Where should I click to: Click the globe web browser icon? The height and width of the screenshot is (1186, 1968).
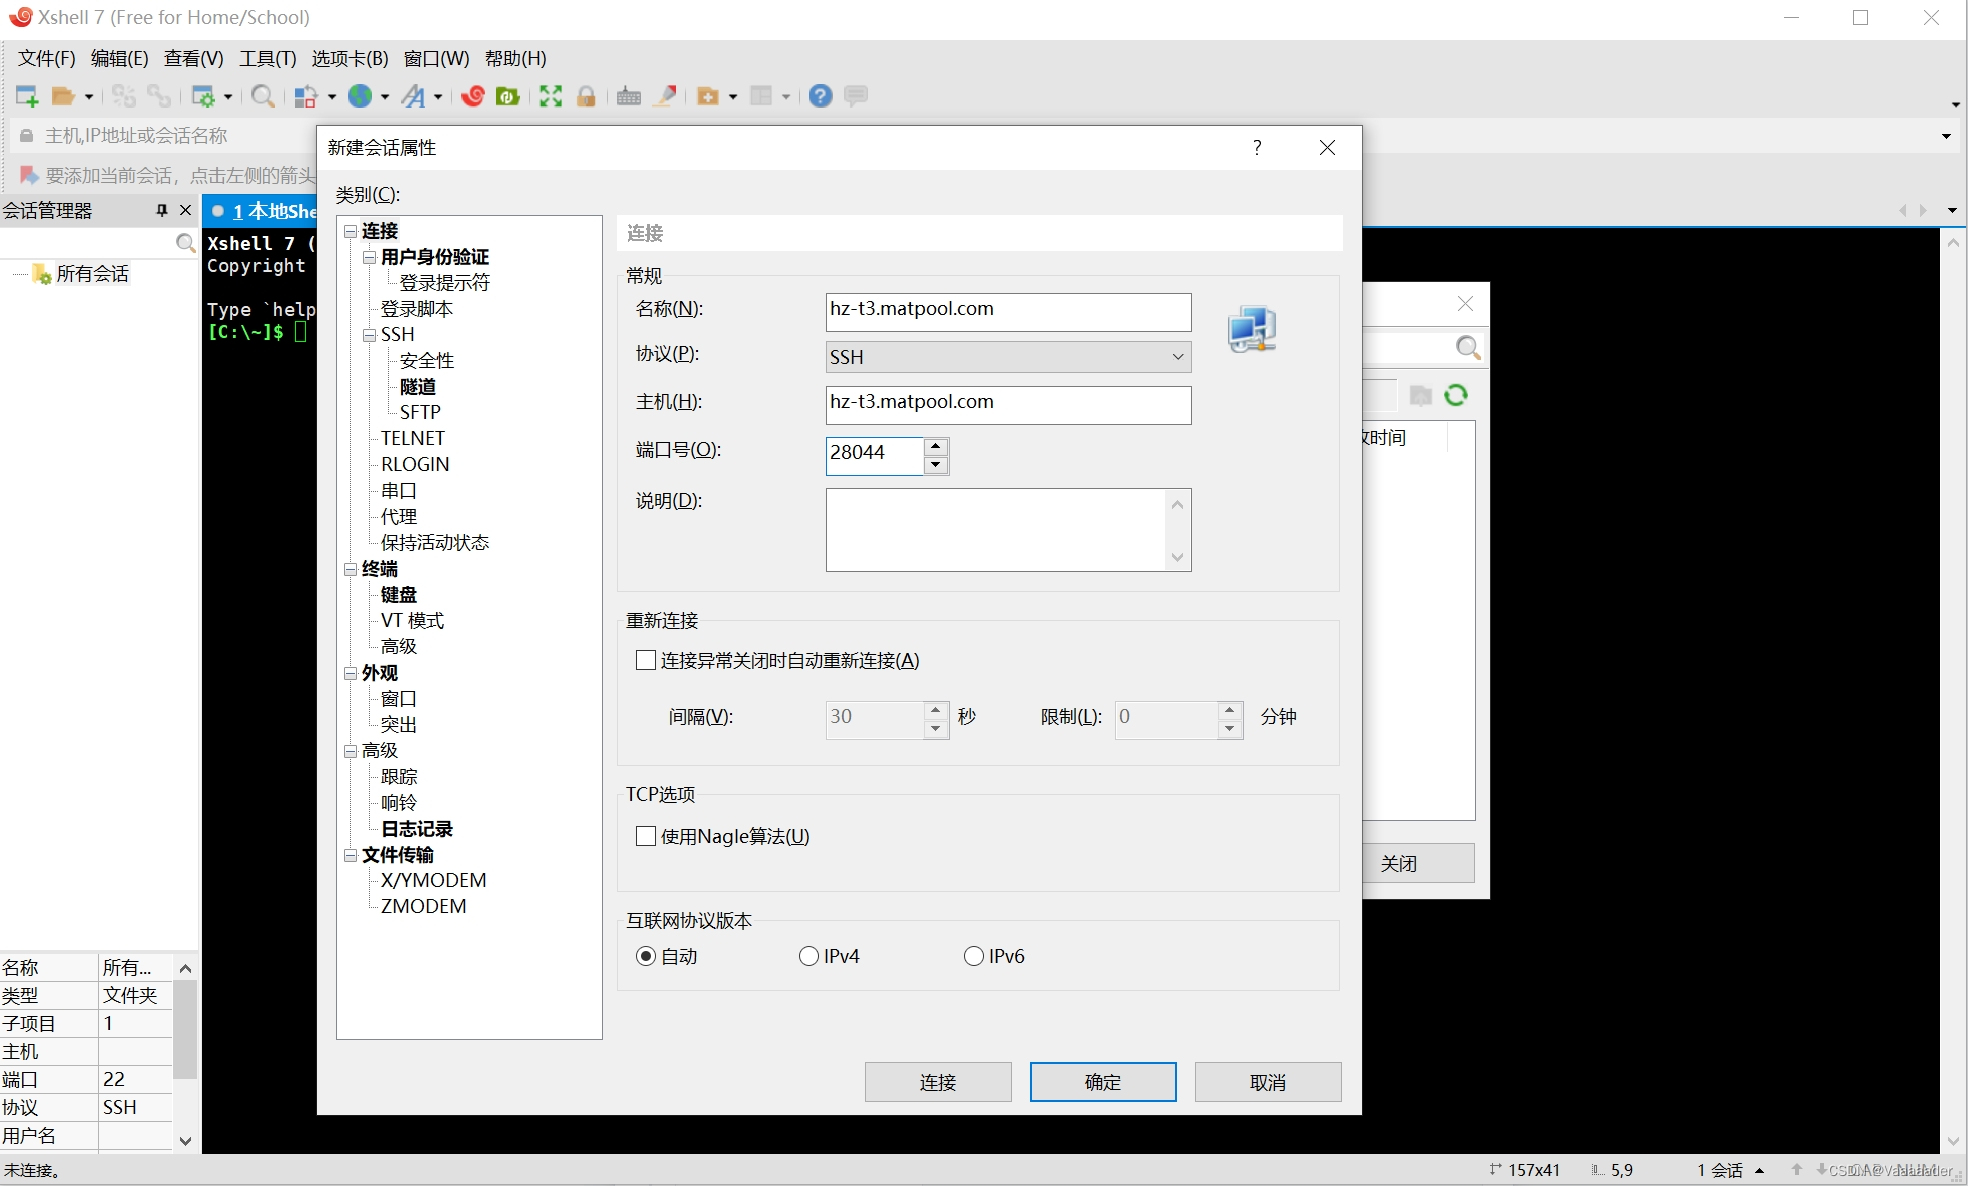click(360, 96)
